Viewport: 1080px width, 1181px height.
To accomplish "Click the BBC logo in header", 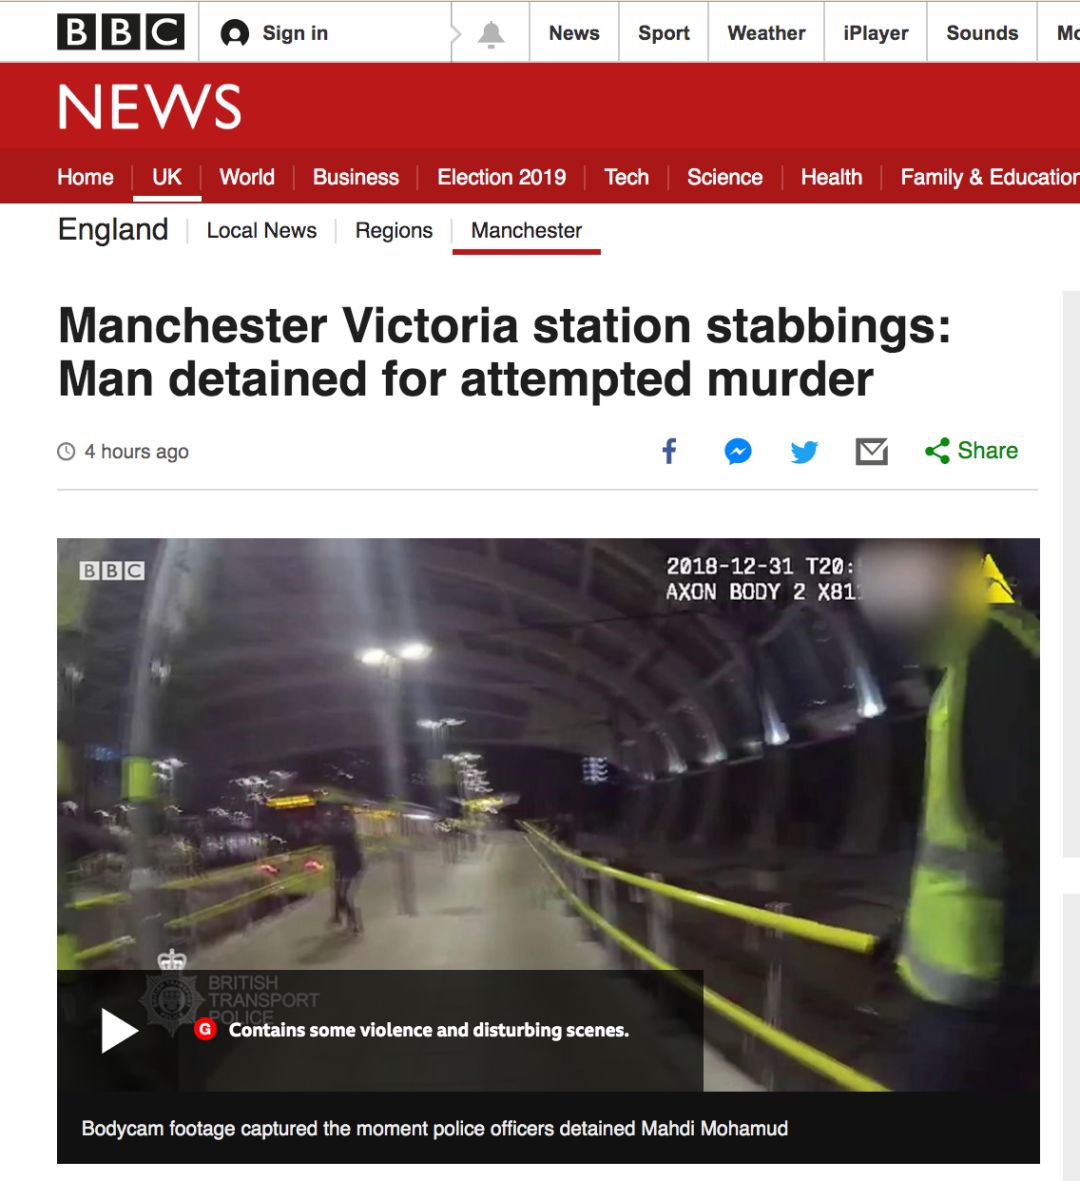I will [x=121, y=32].
